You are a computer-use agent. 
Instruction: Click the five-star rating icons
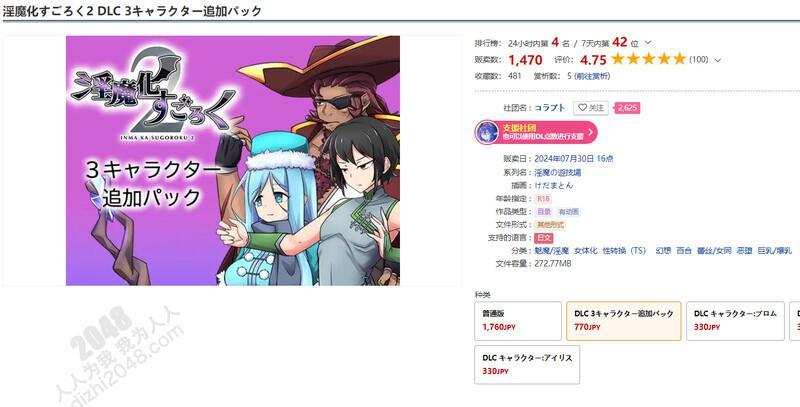click(648, 59)
